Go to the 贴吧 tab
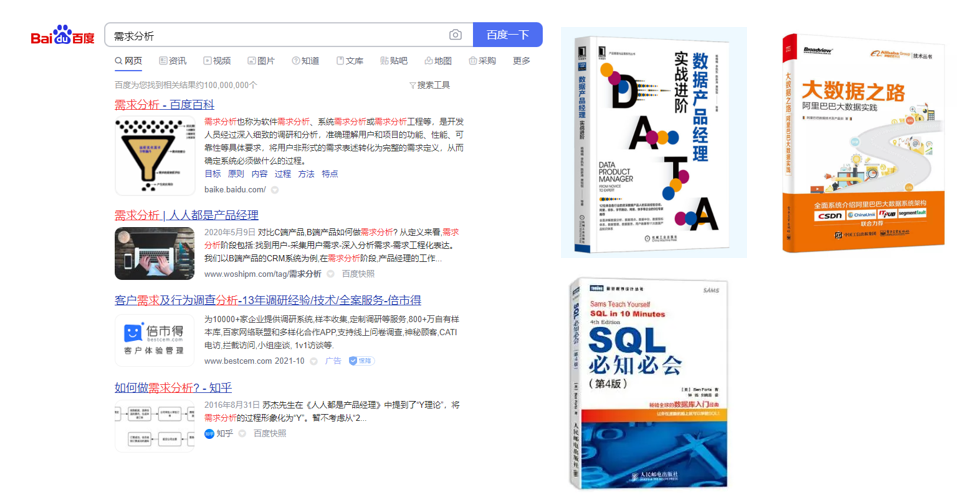971x496 pixels. pos(394,61)
